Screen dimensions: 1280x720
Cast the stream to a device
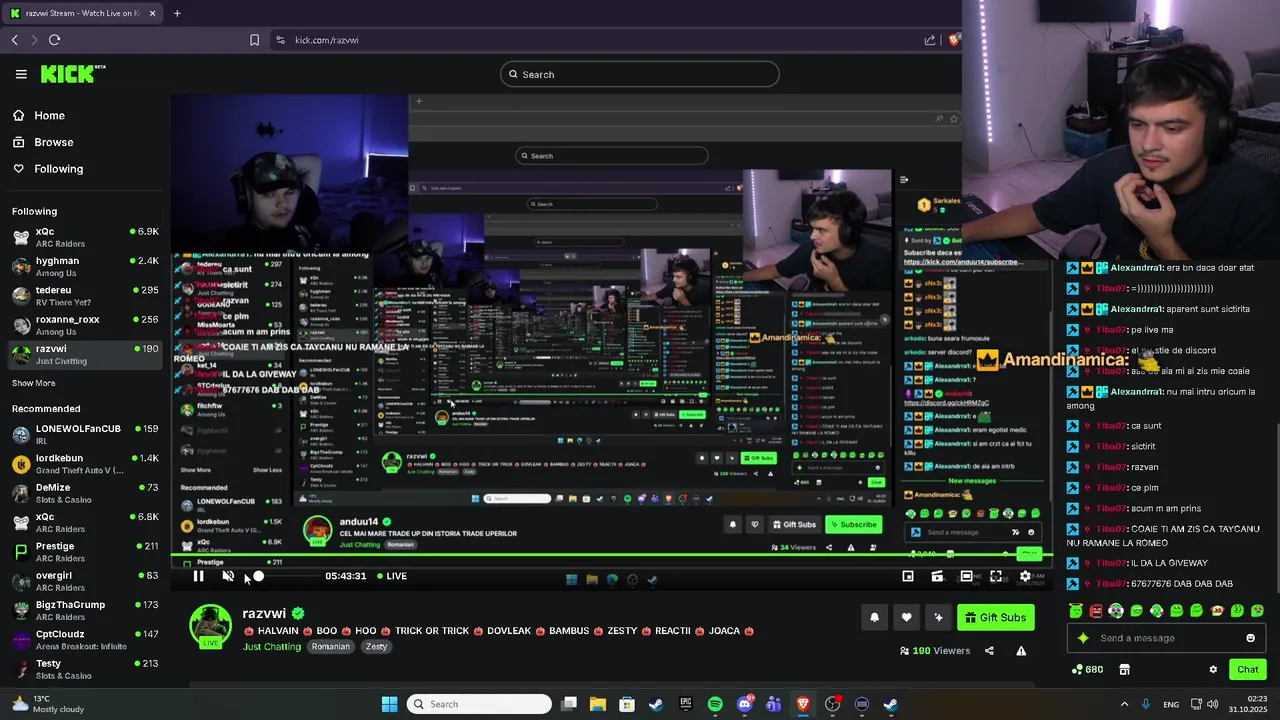[937, 576]
